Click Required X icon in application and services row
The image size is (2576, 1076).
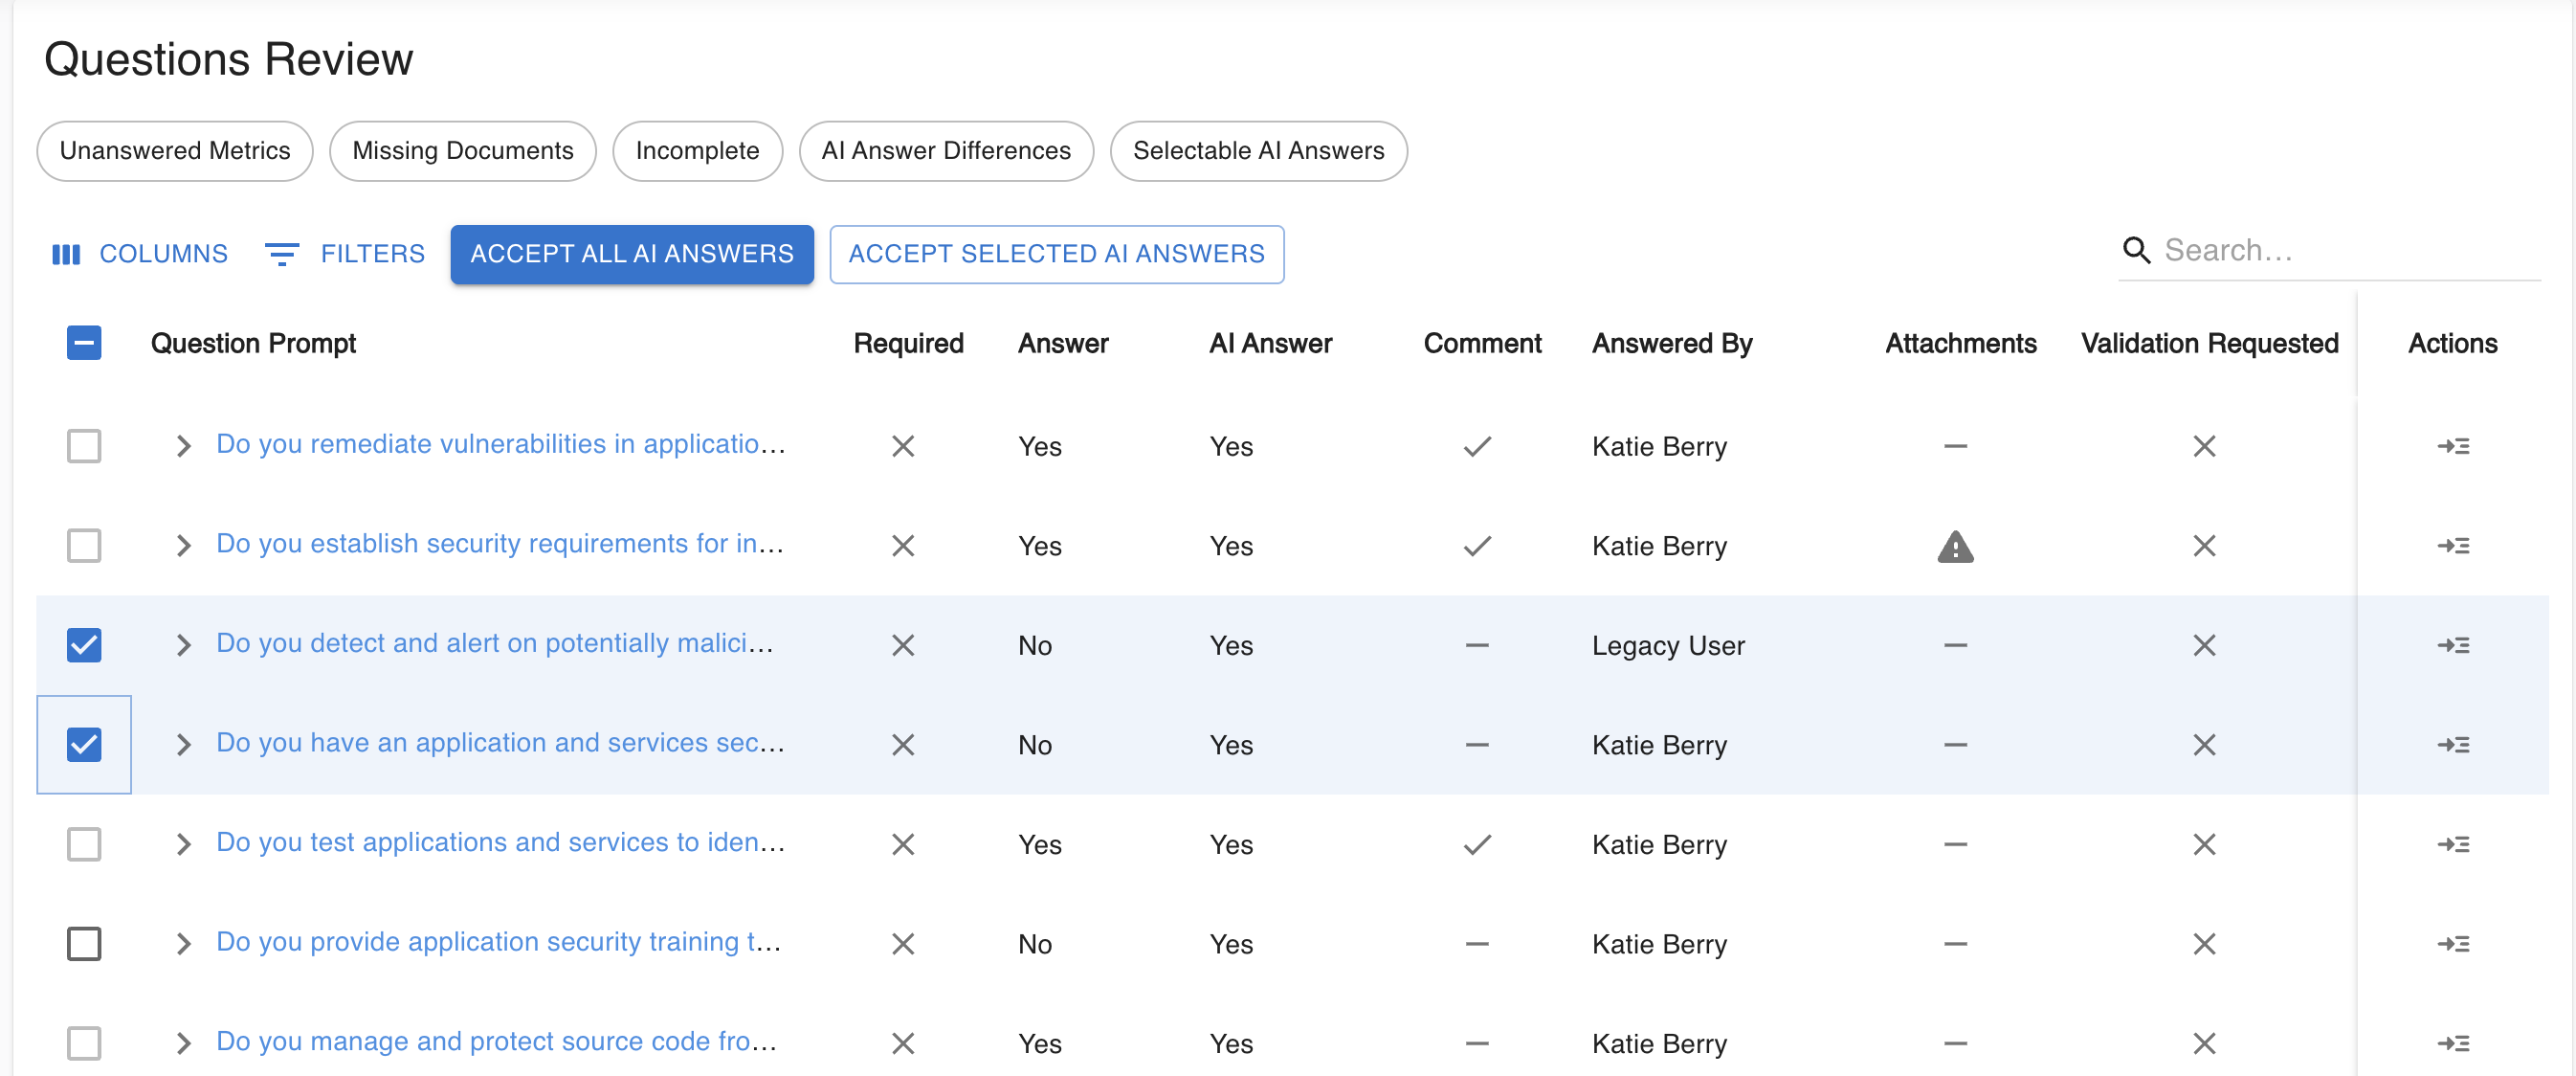coord(903,745)
